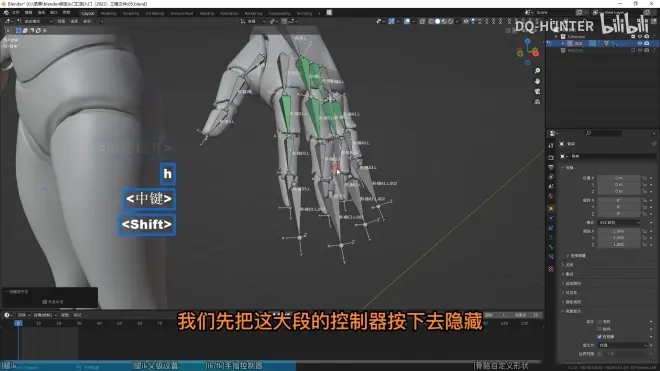Toggle the checked In Front checkbox

pos(599,336)
